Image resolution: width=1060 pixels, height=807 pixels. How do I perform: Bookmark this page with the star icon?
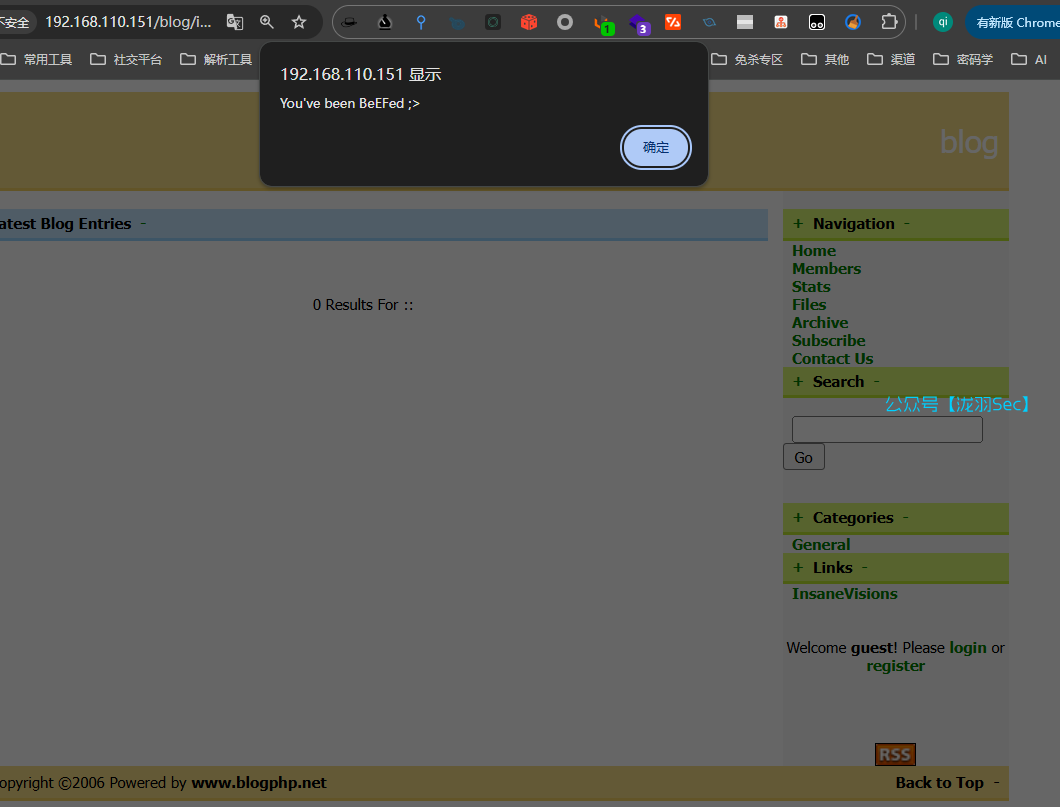tap(299, 22)
